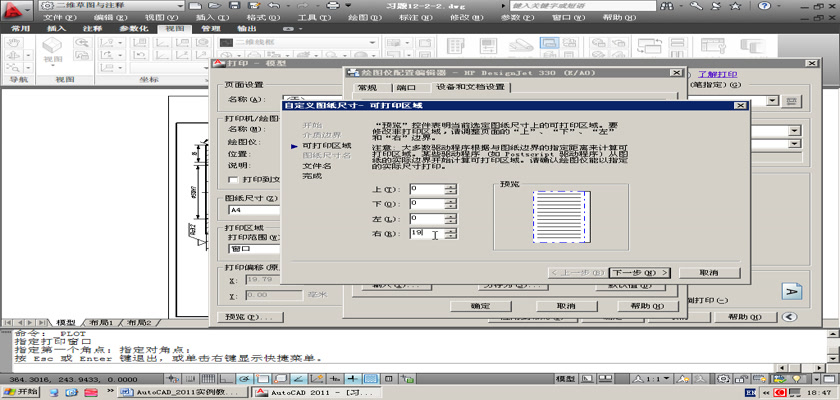The width and height of the screenshot is (840, 400).
Task: Increase the 上 top margin spinner
Action: point(452,186)
